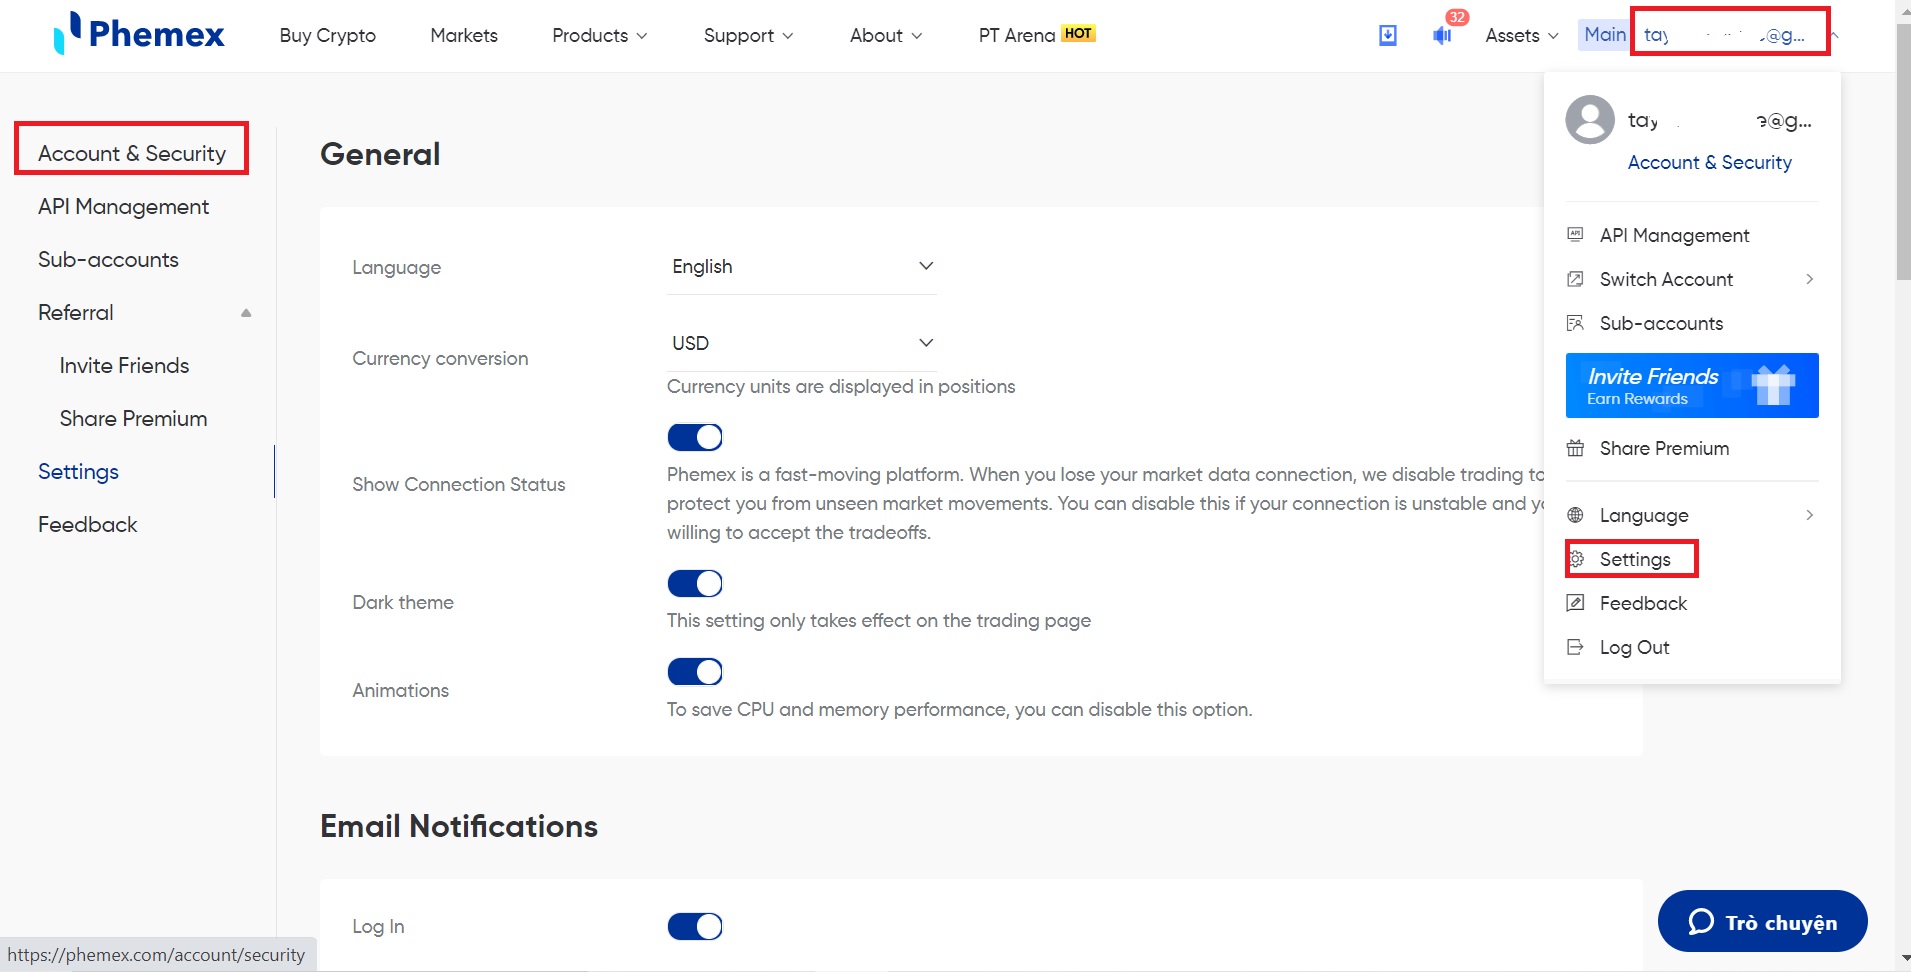Select Sub-accounts in left sidebar
1911x972 pixels.
(108, 260)
